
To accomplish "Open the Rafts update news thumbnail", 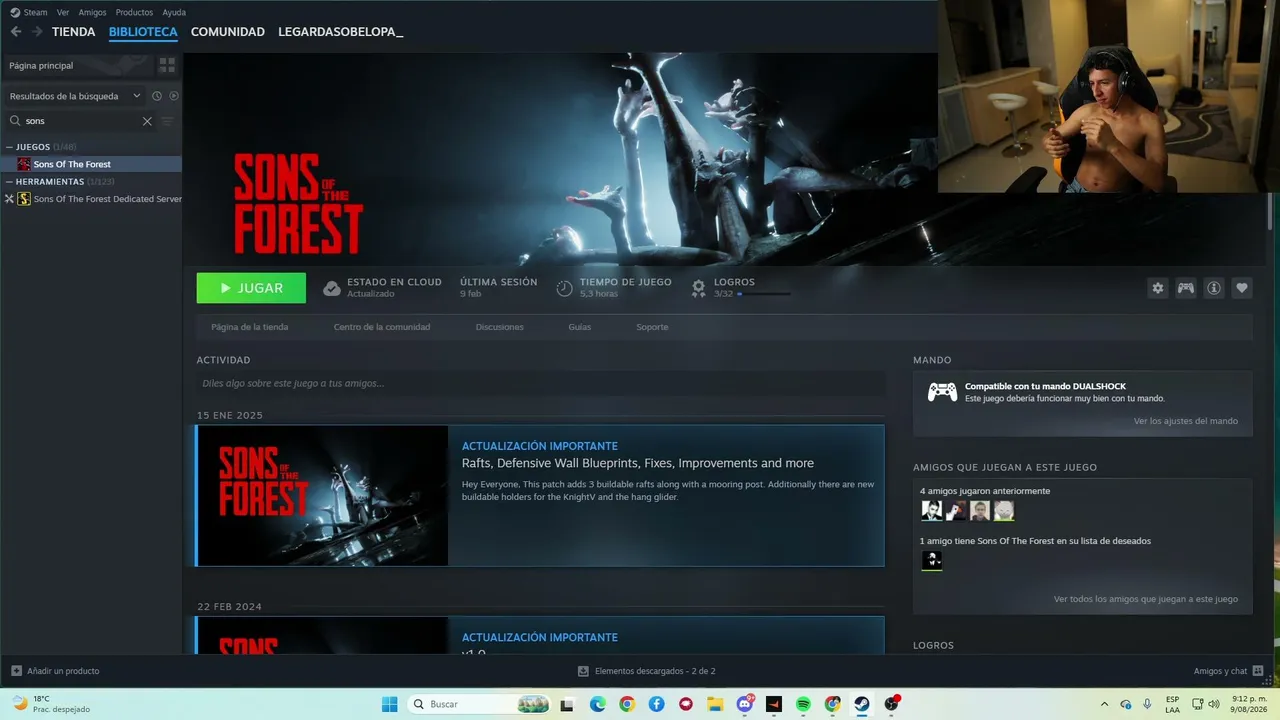I will pos(323,496).
